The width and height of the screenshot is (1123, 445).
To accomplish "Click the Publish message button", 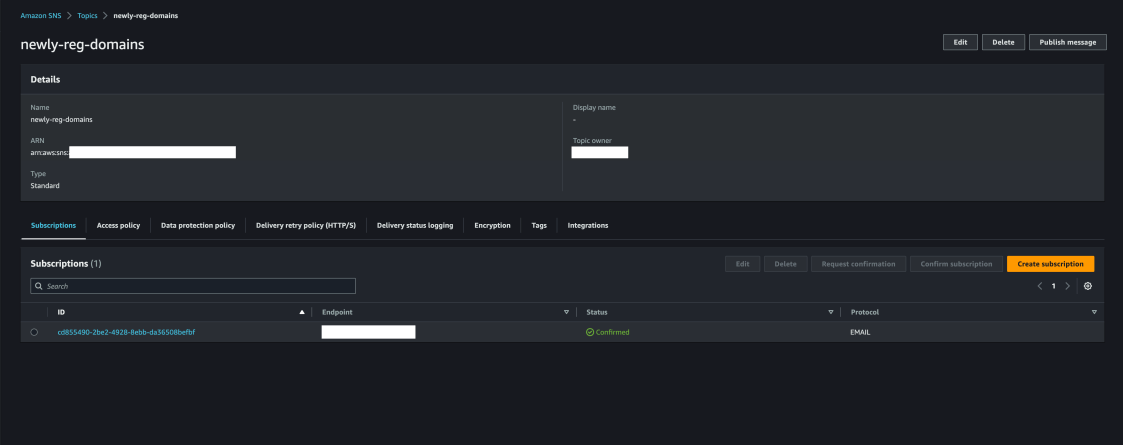I will 1067,42.
